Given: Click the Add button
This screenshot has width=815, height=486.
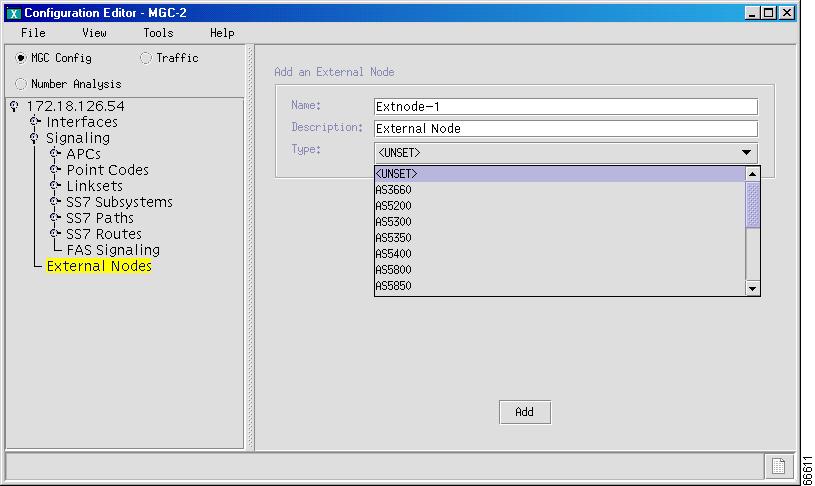Looking at the screenshot, I should point(525,412).
